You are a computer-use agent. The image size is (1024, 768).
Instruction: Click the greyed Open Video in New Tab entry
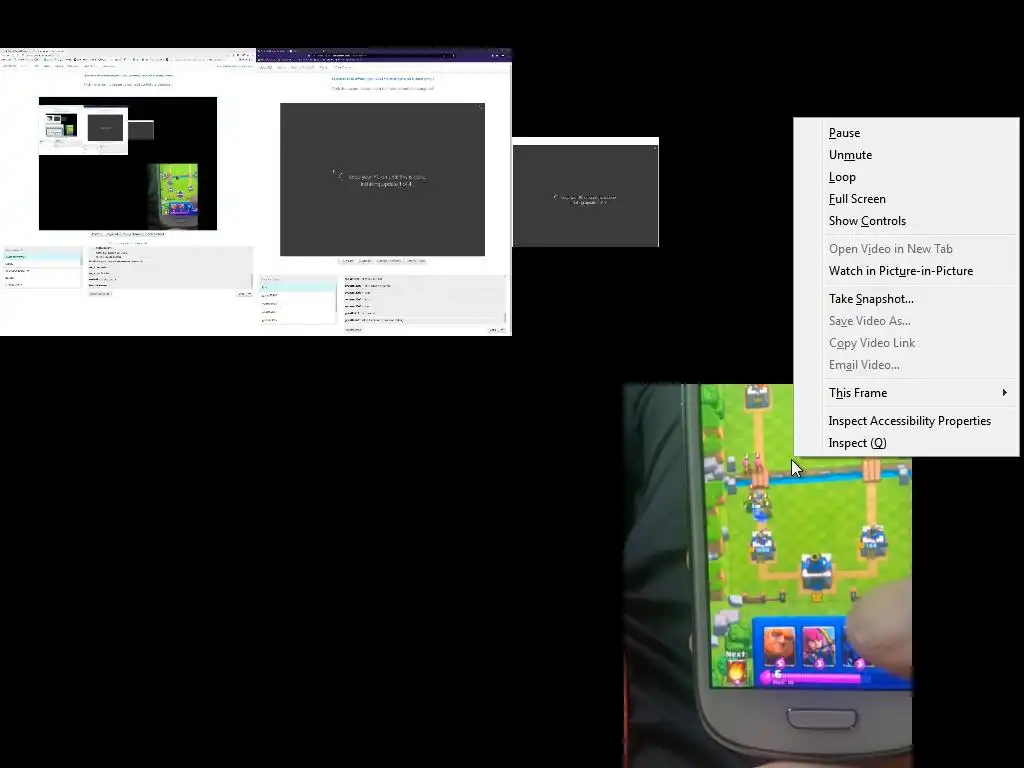coord(906,249)
